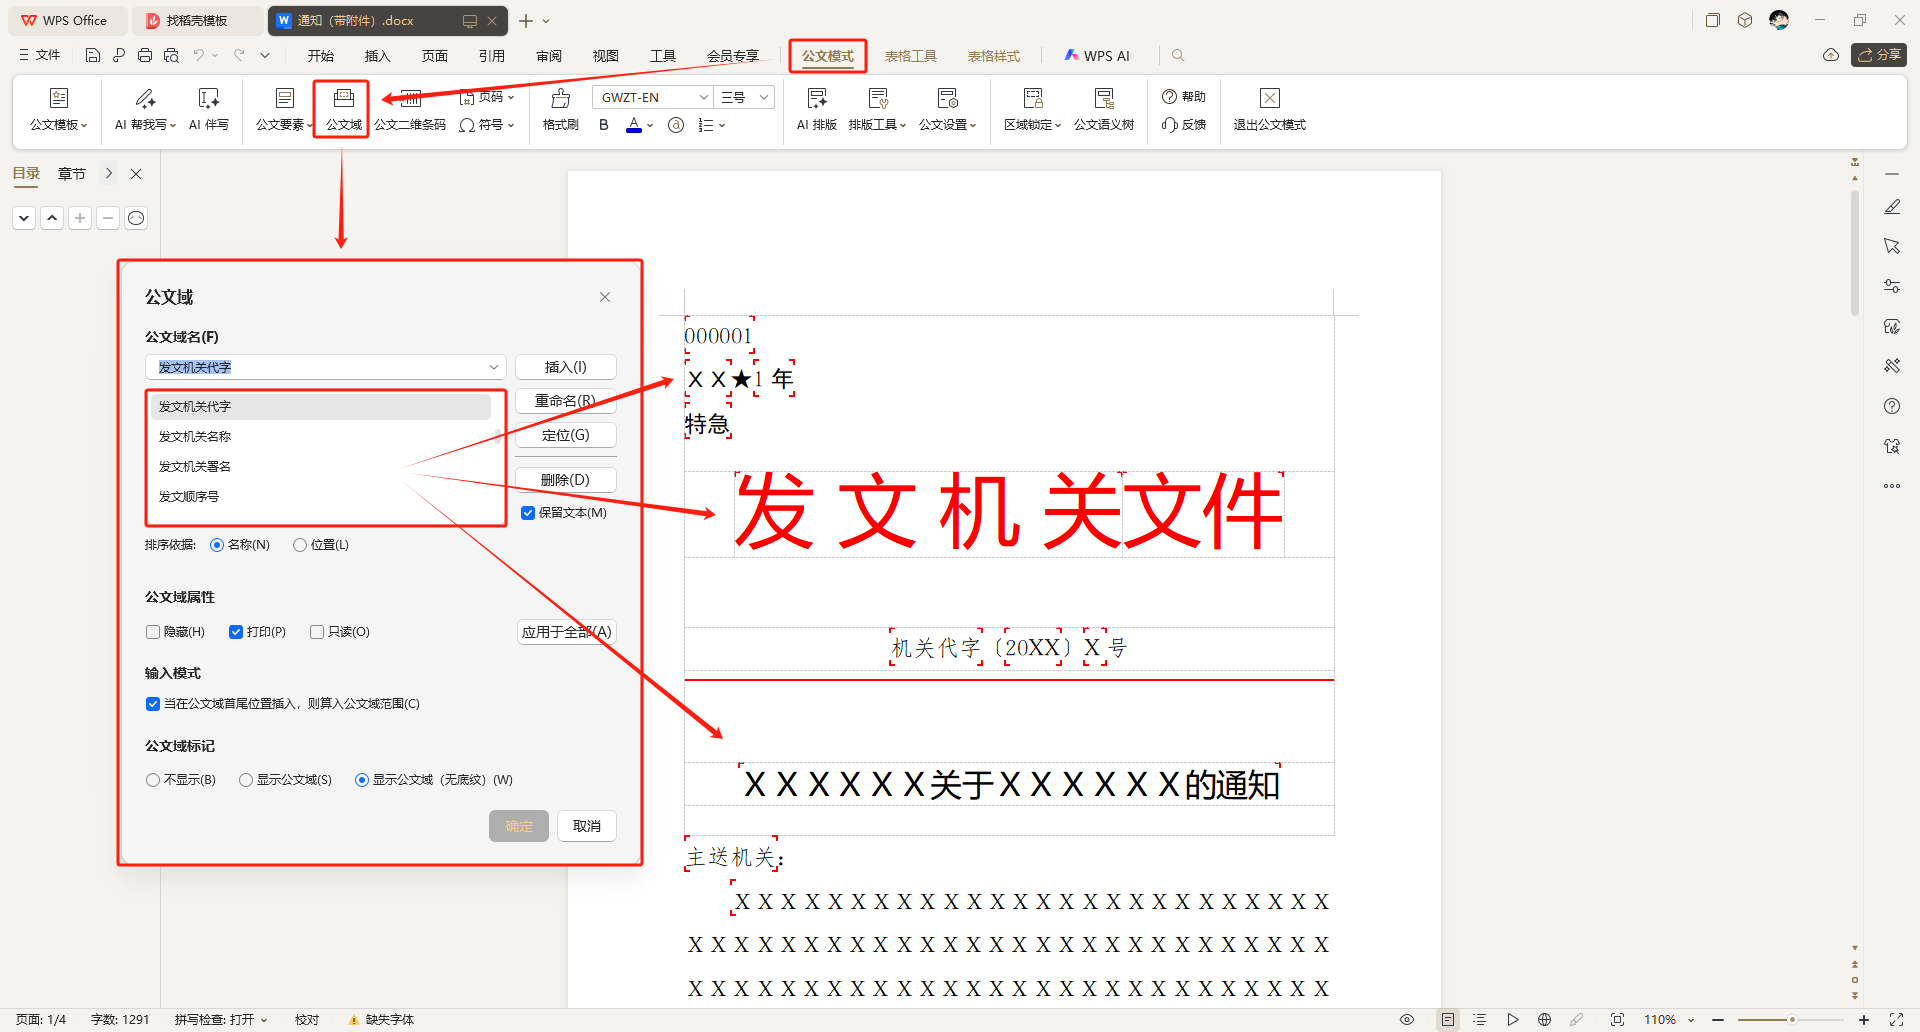The width and height of the screenshot is (1920, 1032).
Task: Enable the 隐藏(H) checkbox
Action: click(x=153, y=632)
